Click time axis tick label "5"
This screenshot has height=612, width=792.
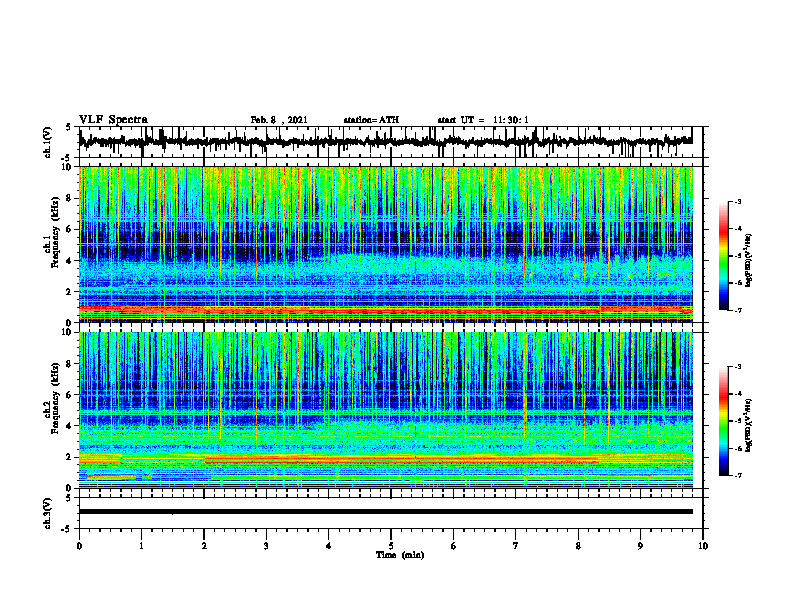coord(391,546)
